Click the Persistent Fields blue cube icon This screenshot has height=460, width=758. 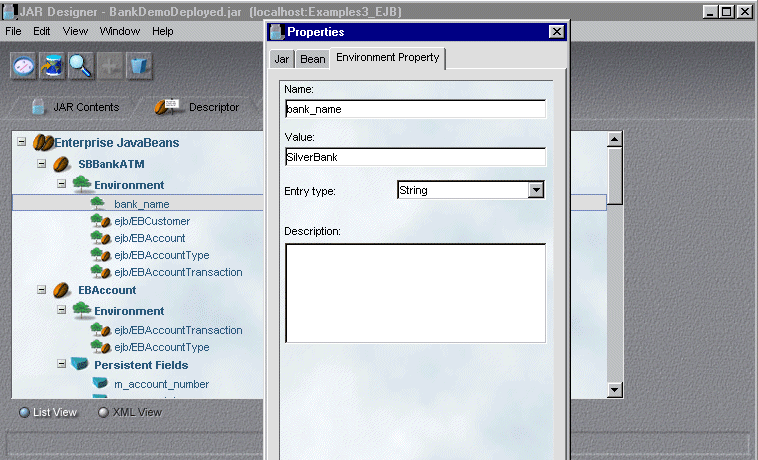[x=80, y=364]
